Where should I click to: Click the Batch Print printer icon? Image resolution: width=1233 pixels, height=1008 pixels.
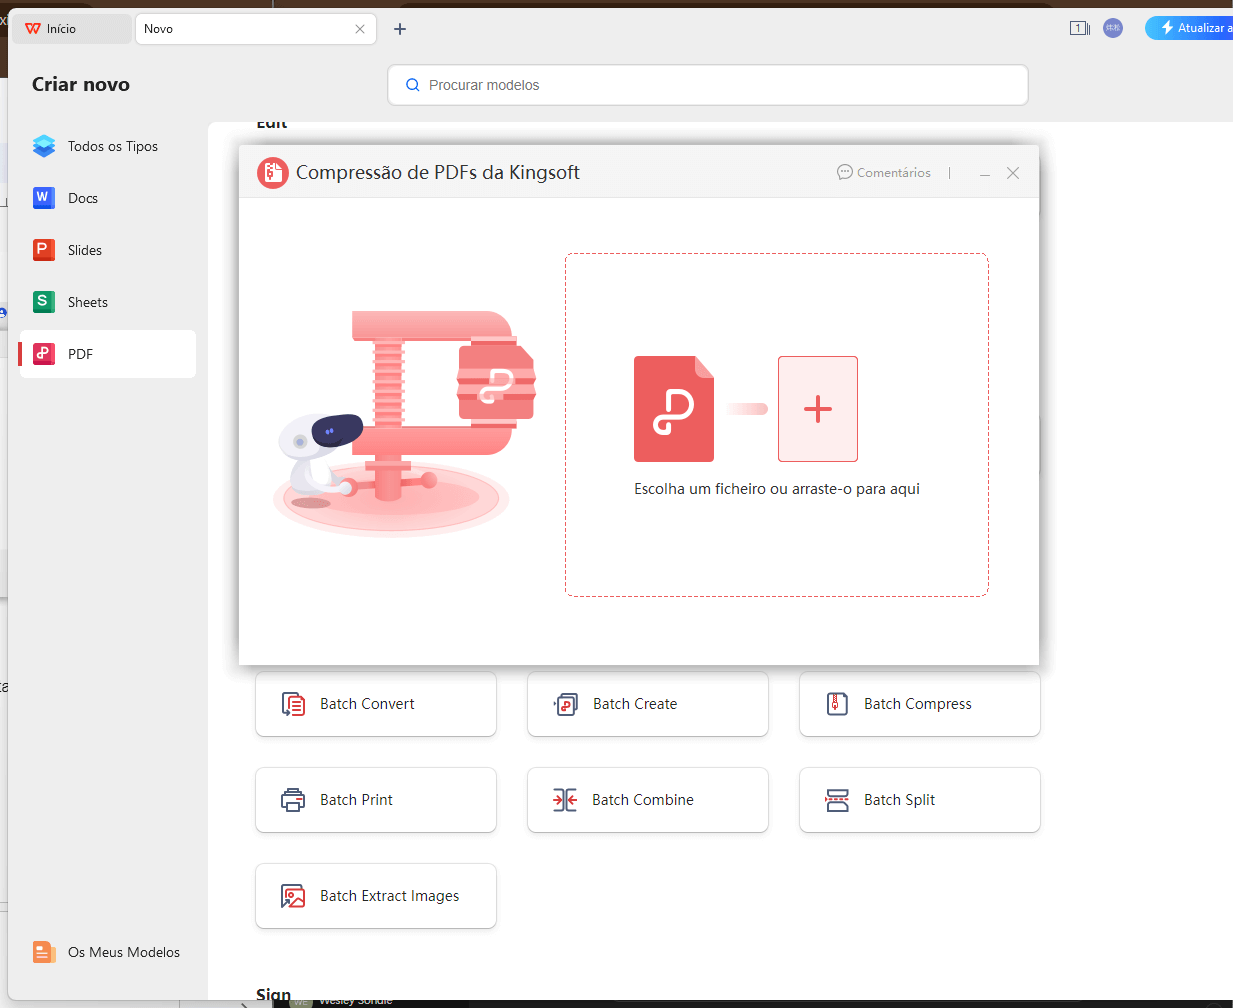tap(293, 800)
